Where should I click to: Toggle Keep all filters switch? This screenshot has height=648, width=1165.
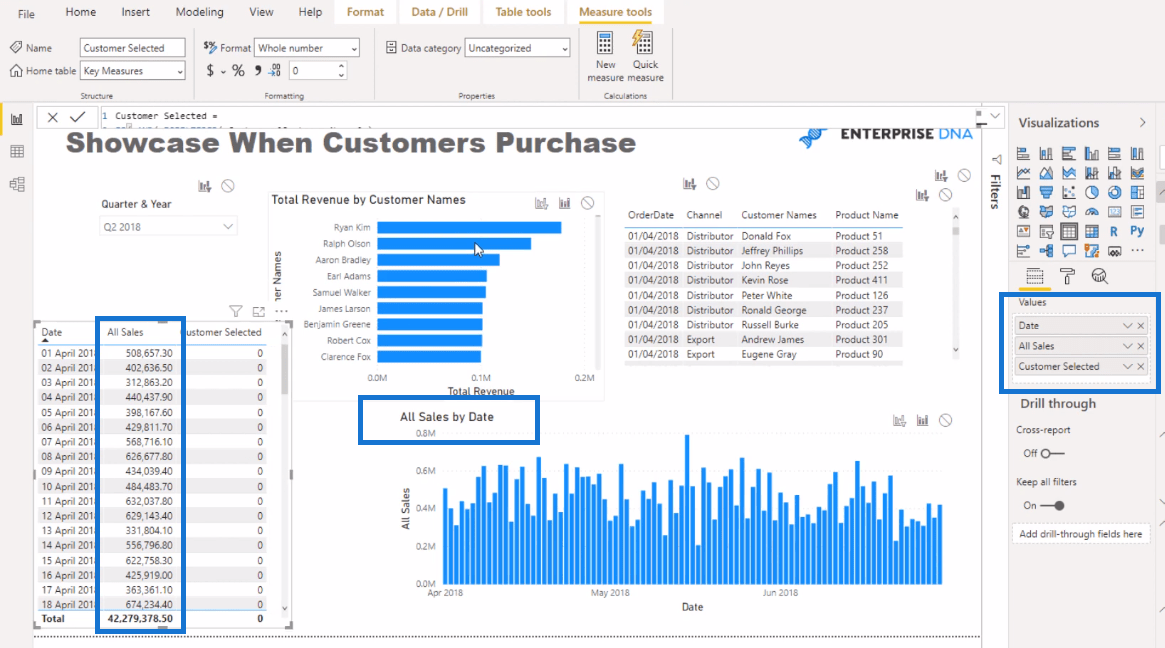pyautogui.click(x=1052, y=505)
